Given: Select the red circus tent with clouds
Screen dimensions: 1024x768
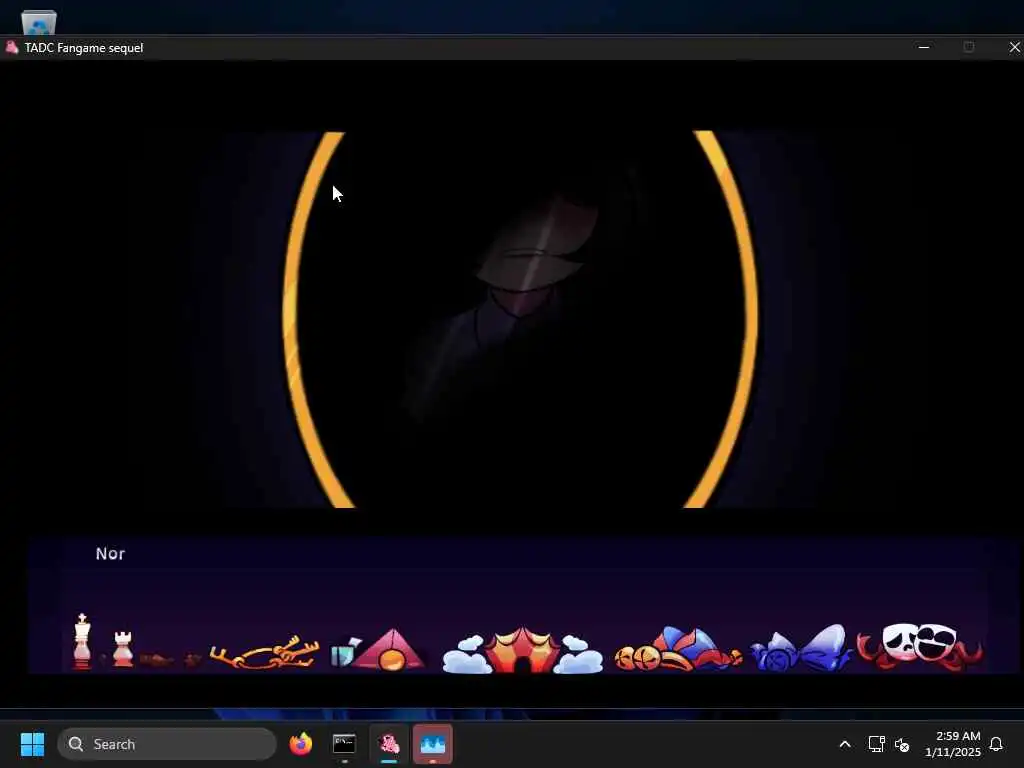Looking at the screenshot, I should pos(522,650).
